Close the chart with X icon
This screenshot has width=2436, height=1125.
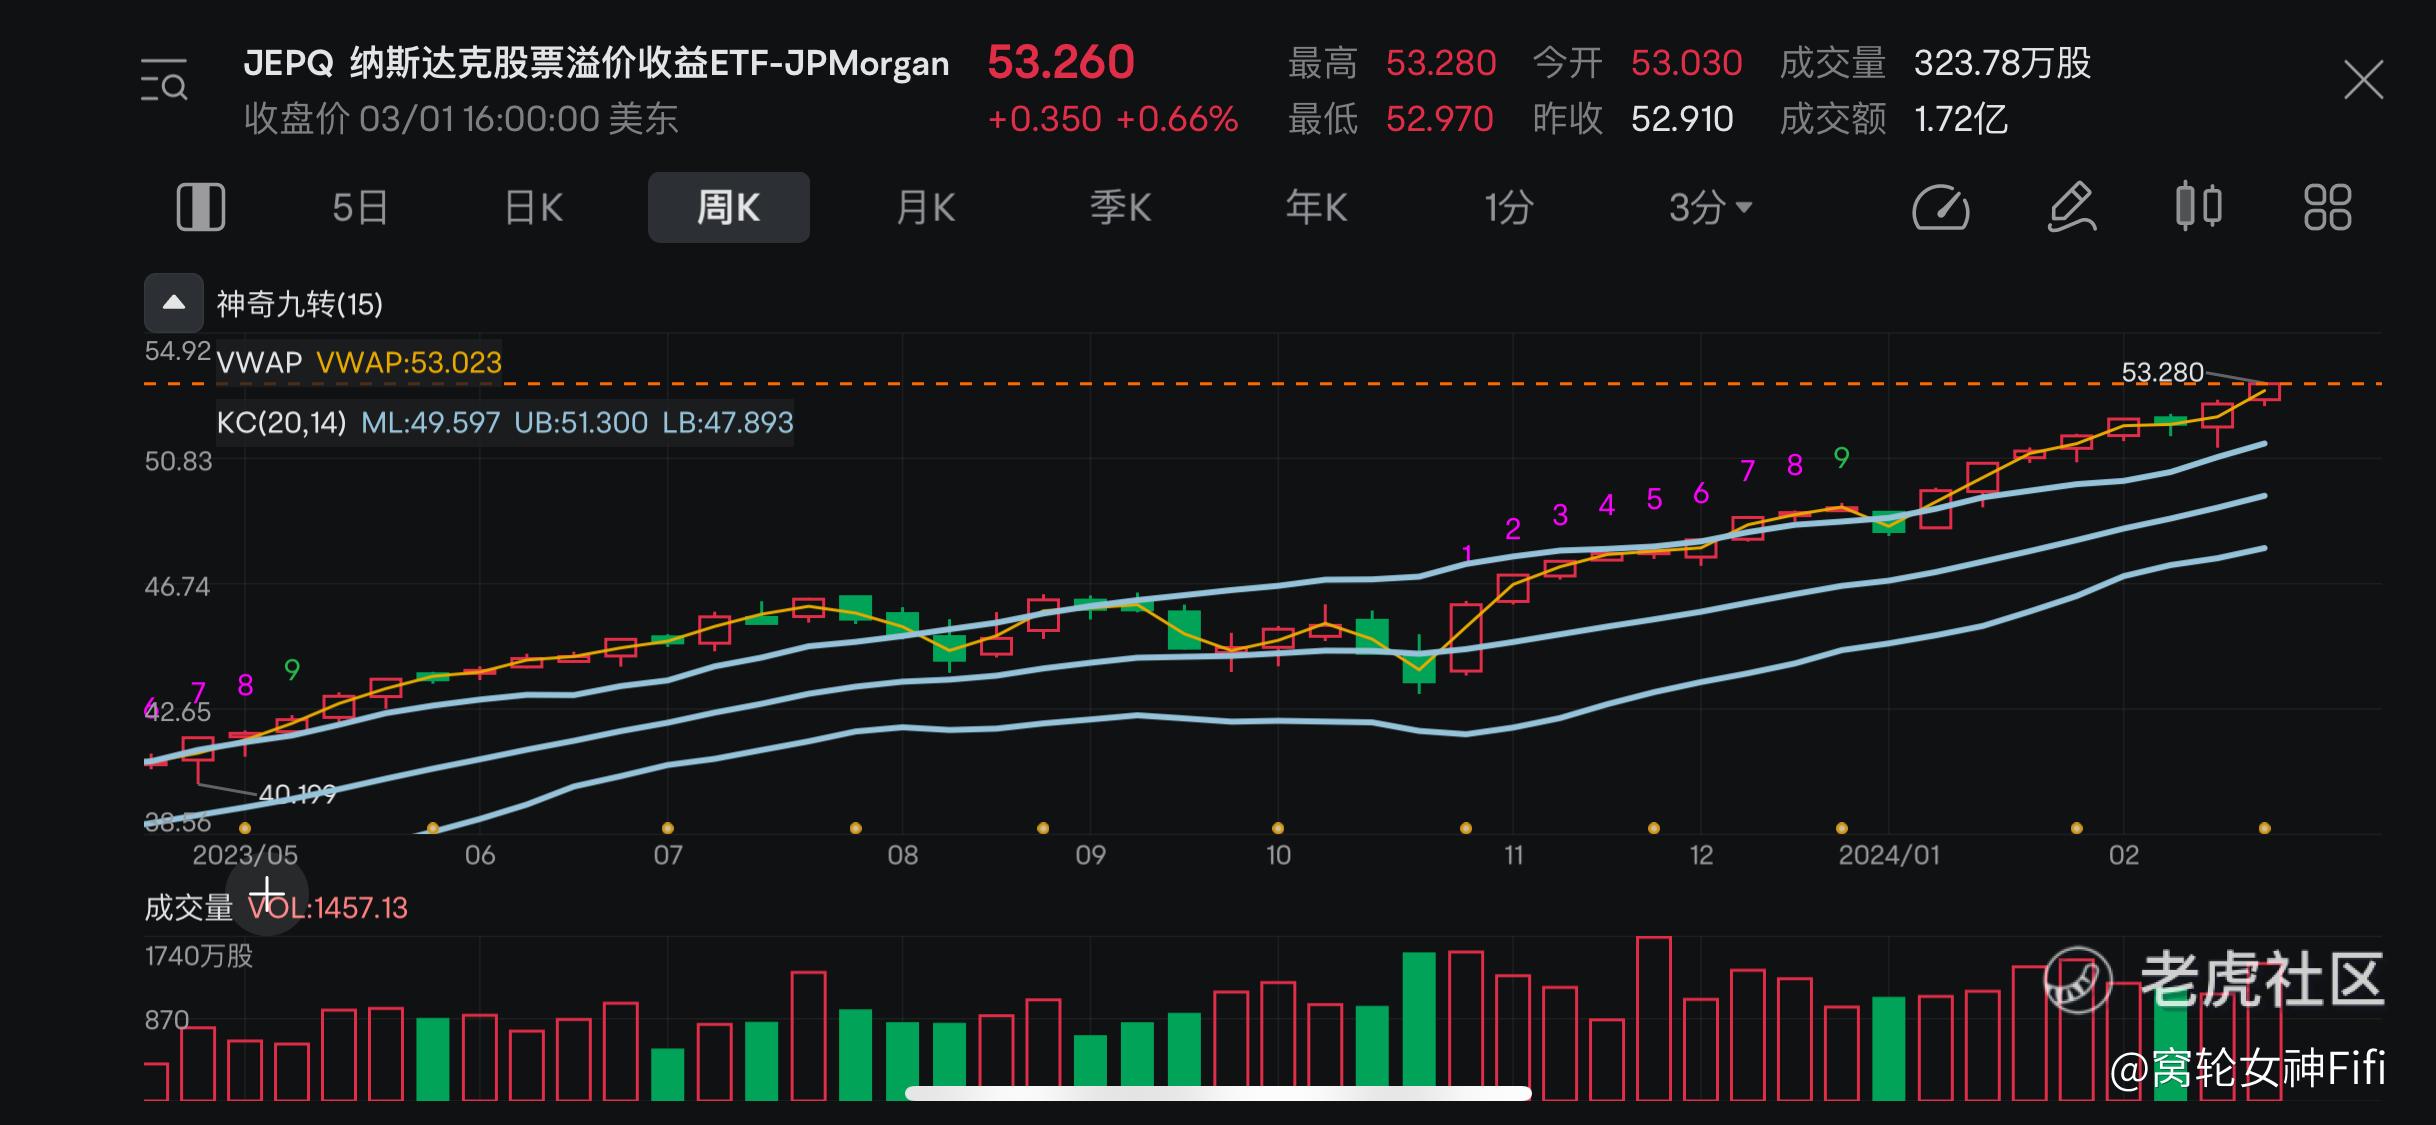click(2363, 80)
